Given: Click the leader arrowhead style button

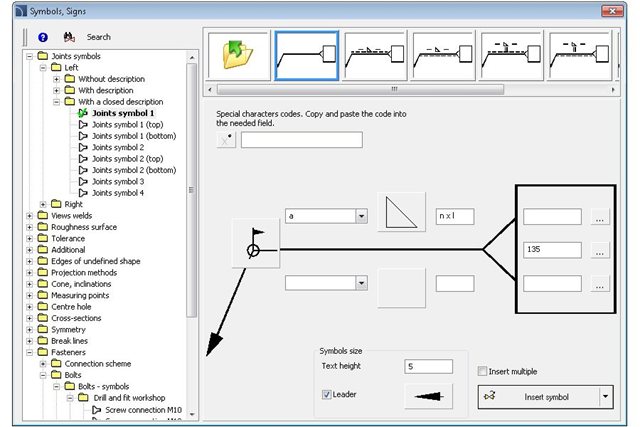Looking at the screenshot, I should click(428, 396).
